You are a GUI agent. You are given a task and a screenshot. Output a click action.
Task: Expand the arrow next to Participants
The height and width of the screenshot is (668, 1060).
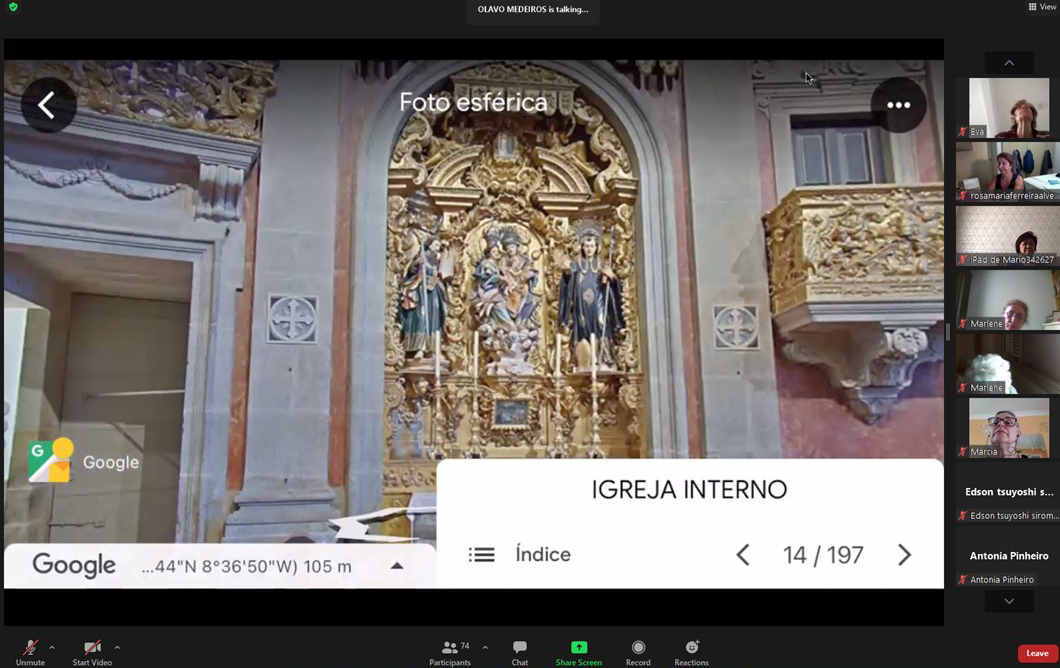(485, 648)
